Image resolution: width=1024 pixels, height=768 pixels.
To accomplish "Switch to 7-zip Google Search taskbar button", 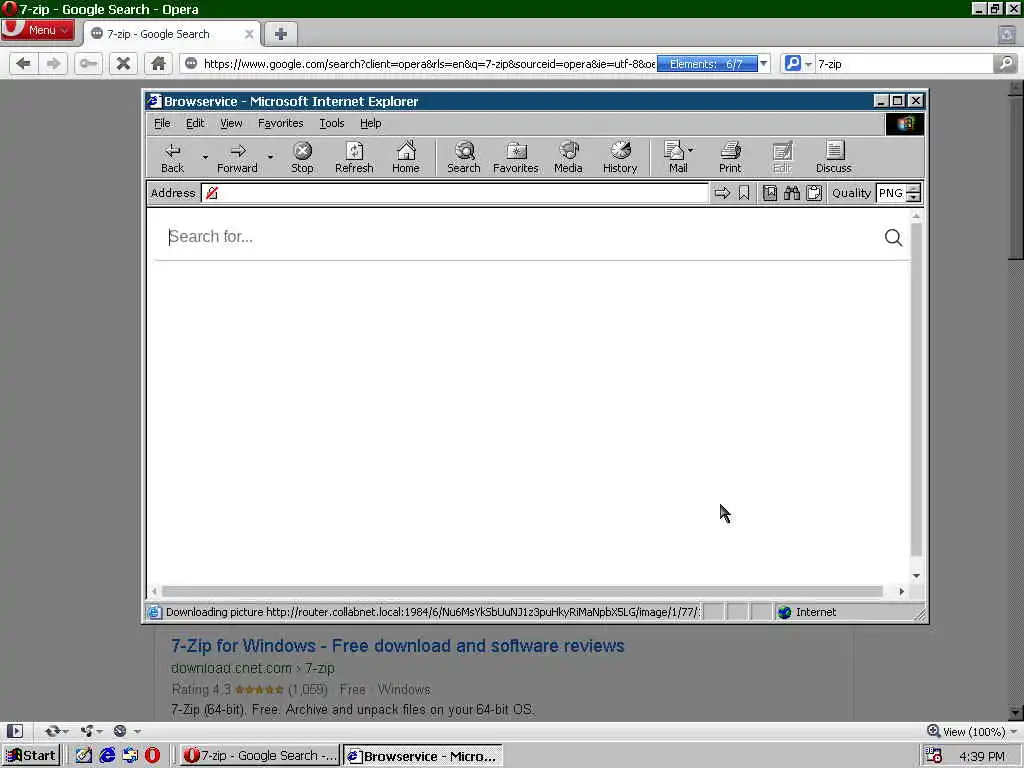I will (x=260, y=756).
